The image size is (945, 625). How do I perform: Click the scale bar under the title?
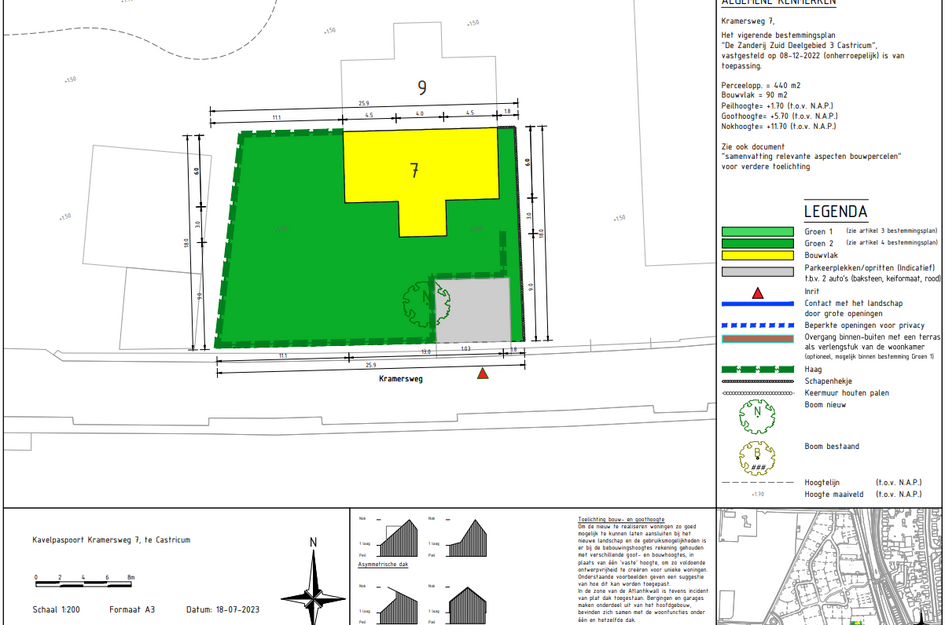pos(84,583)
